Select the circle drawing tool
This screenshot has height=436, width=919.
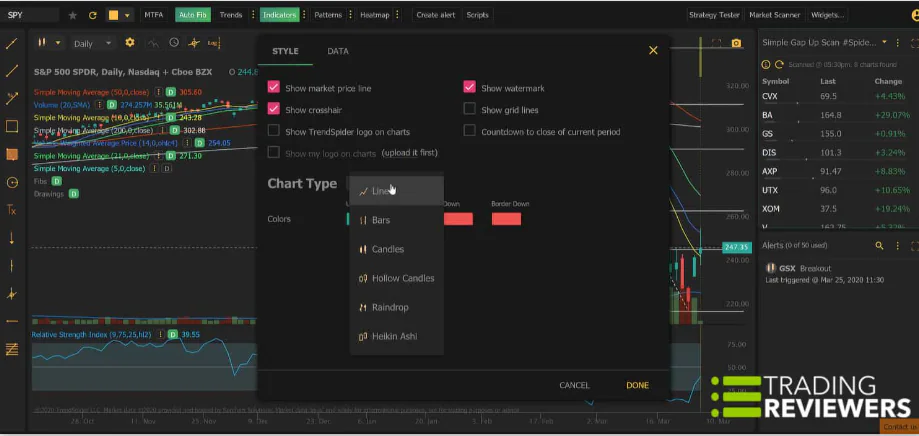click(x=12, y=182)
